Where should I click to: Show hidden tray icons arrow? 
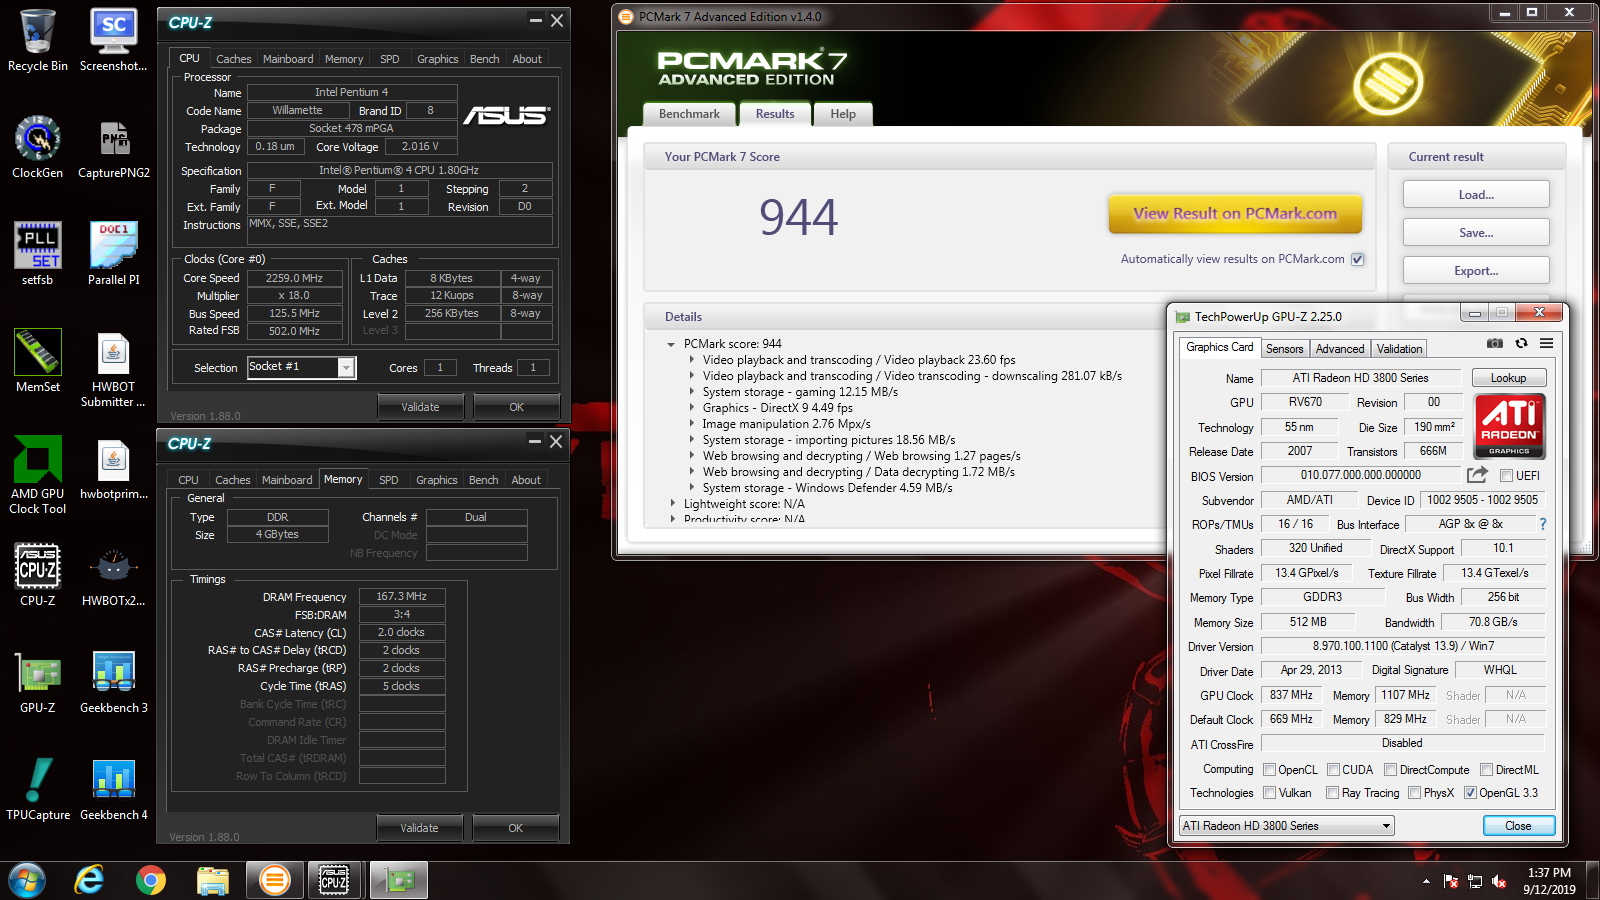[1426, 881]
